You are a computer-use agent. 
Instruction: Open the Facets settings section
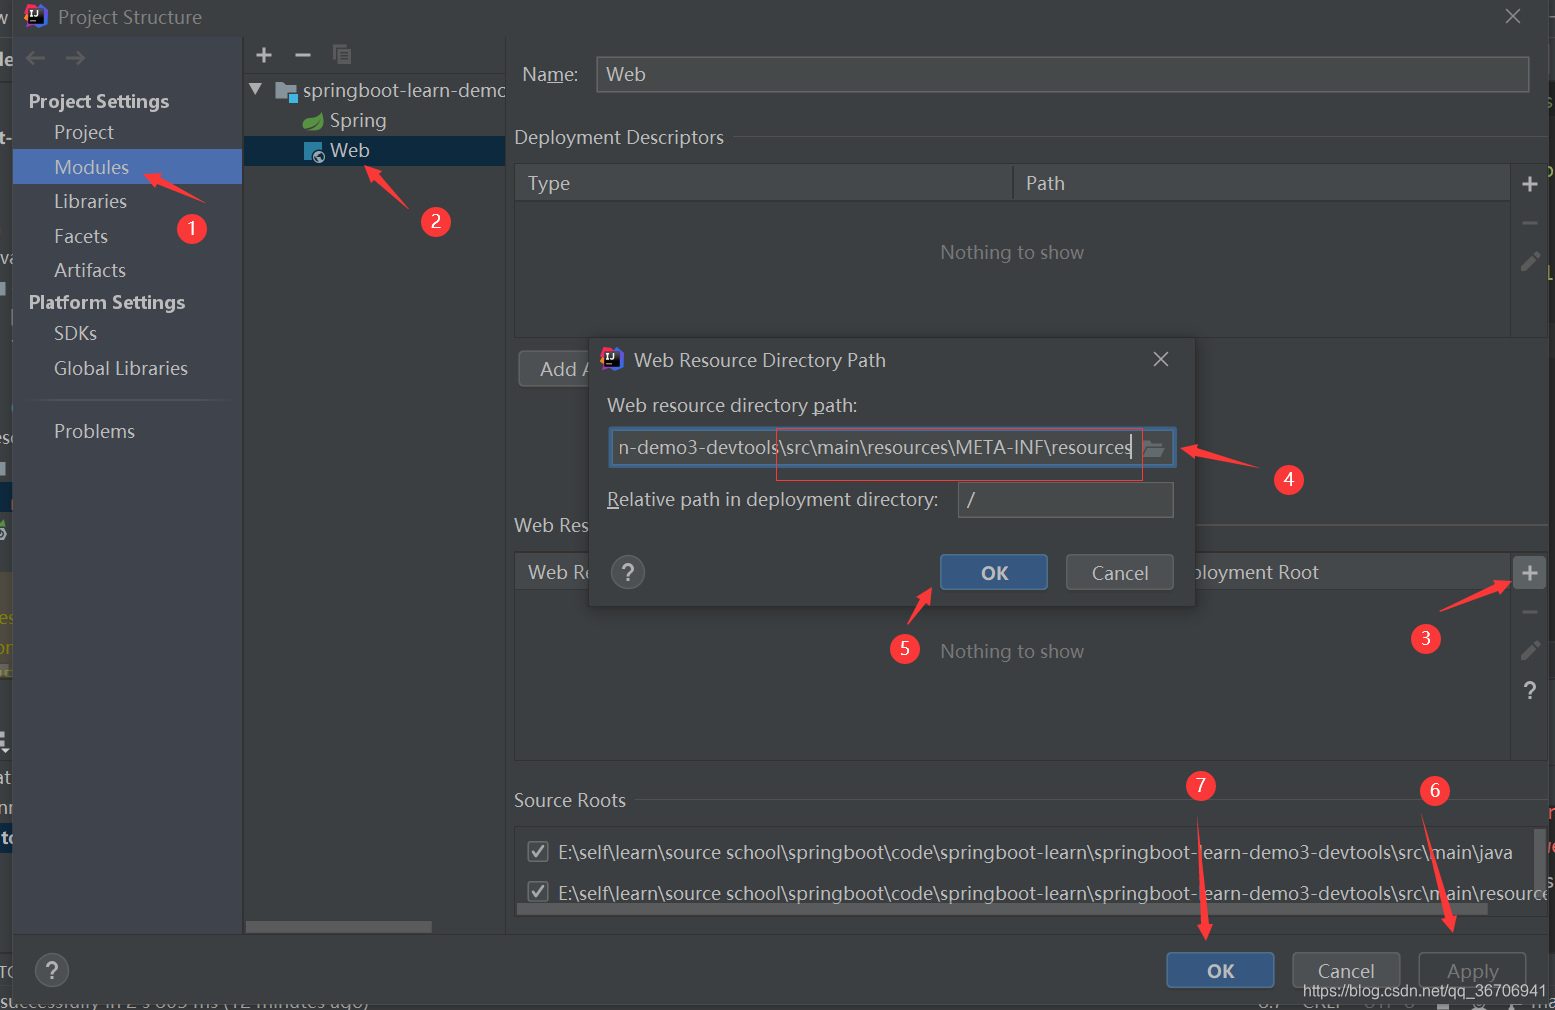(81, 237)
